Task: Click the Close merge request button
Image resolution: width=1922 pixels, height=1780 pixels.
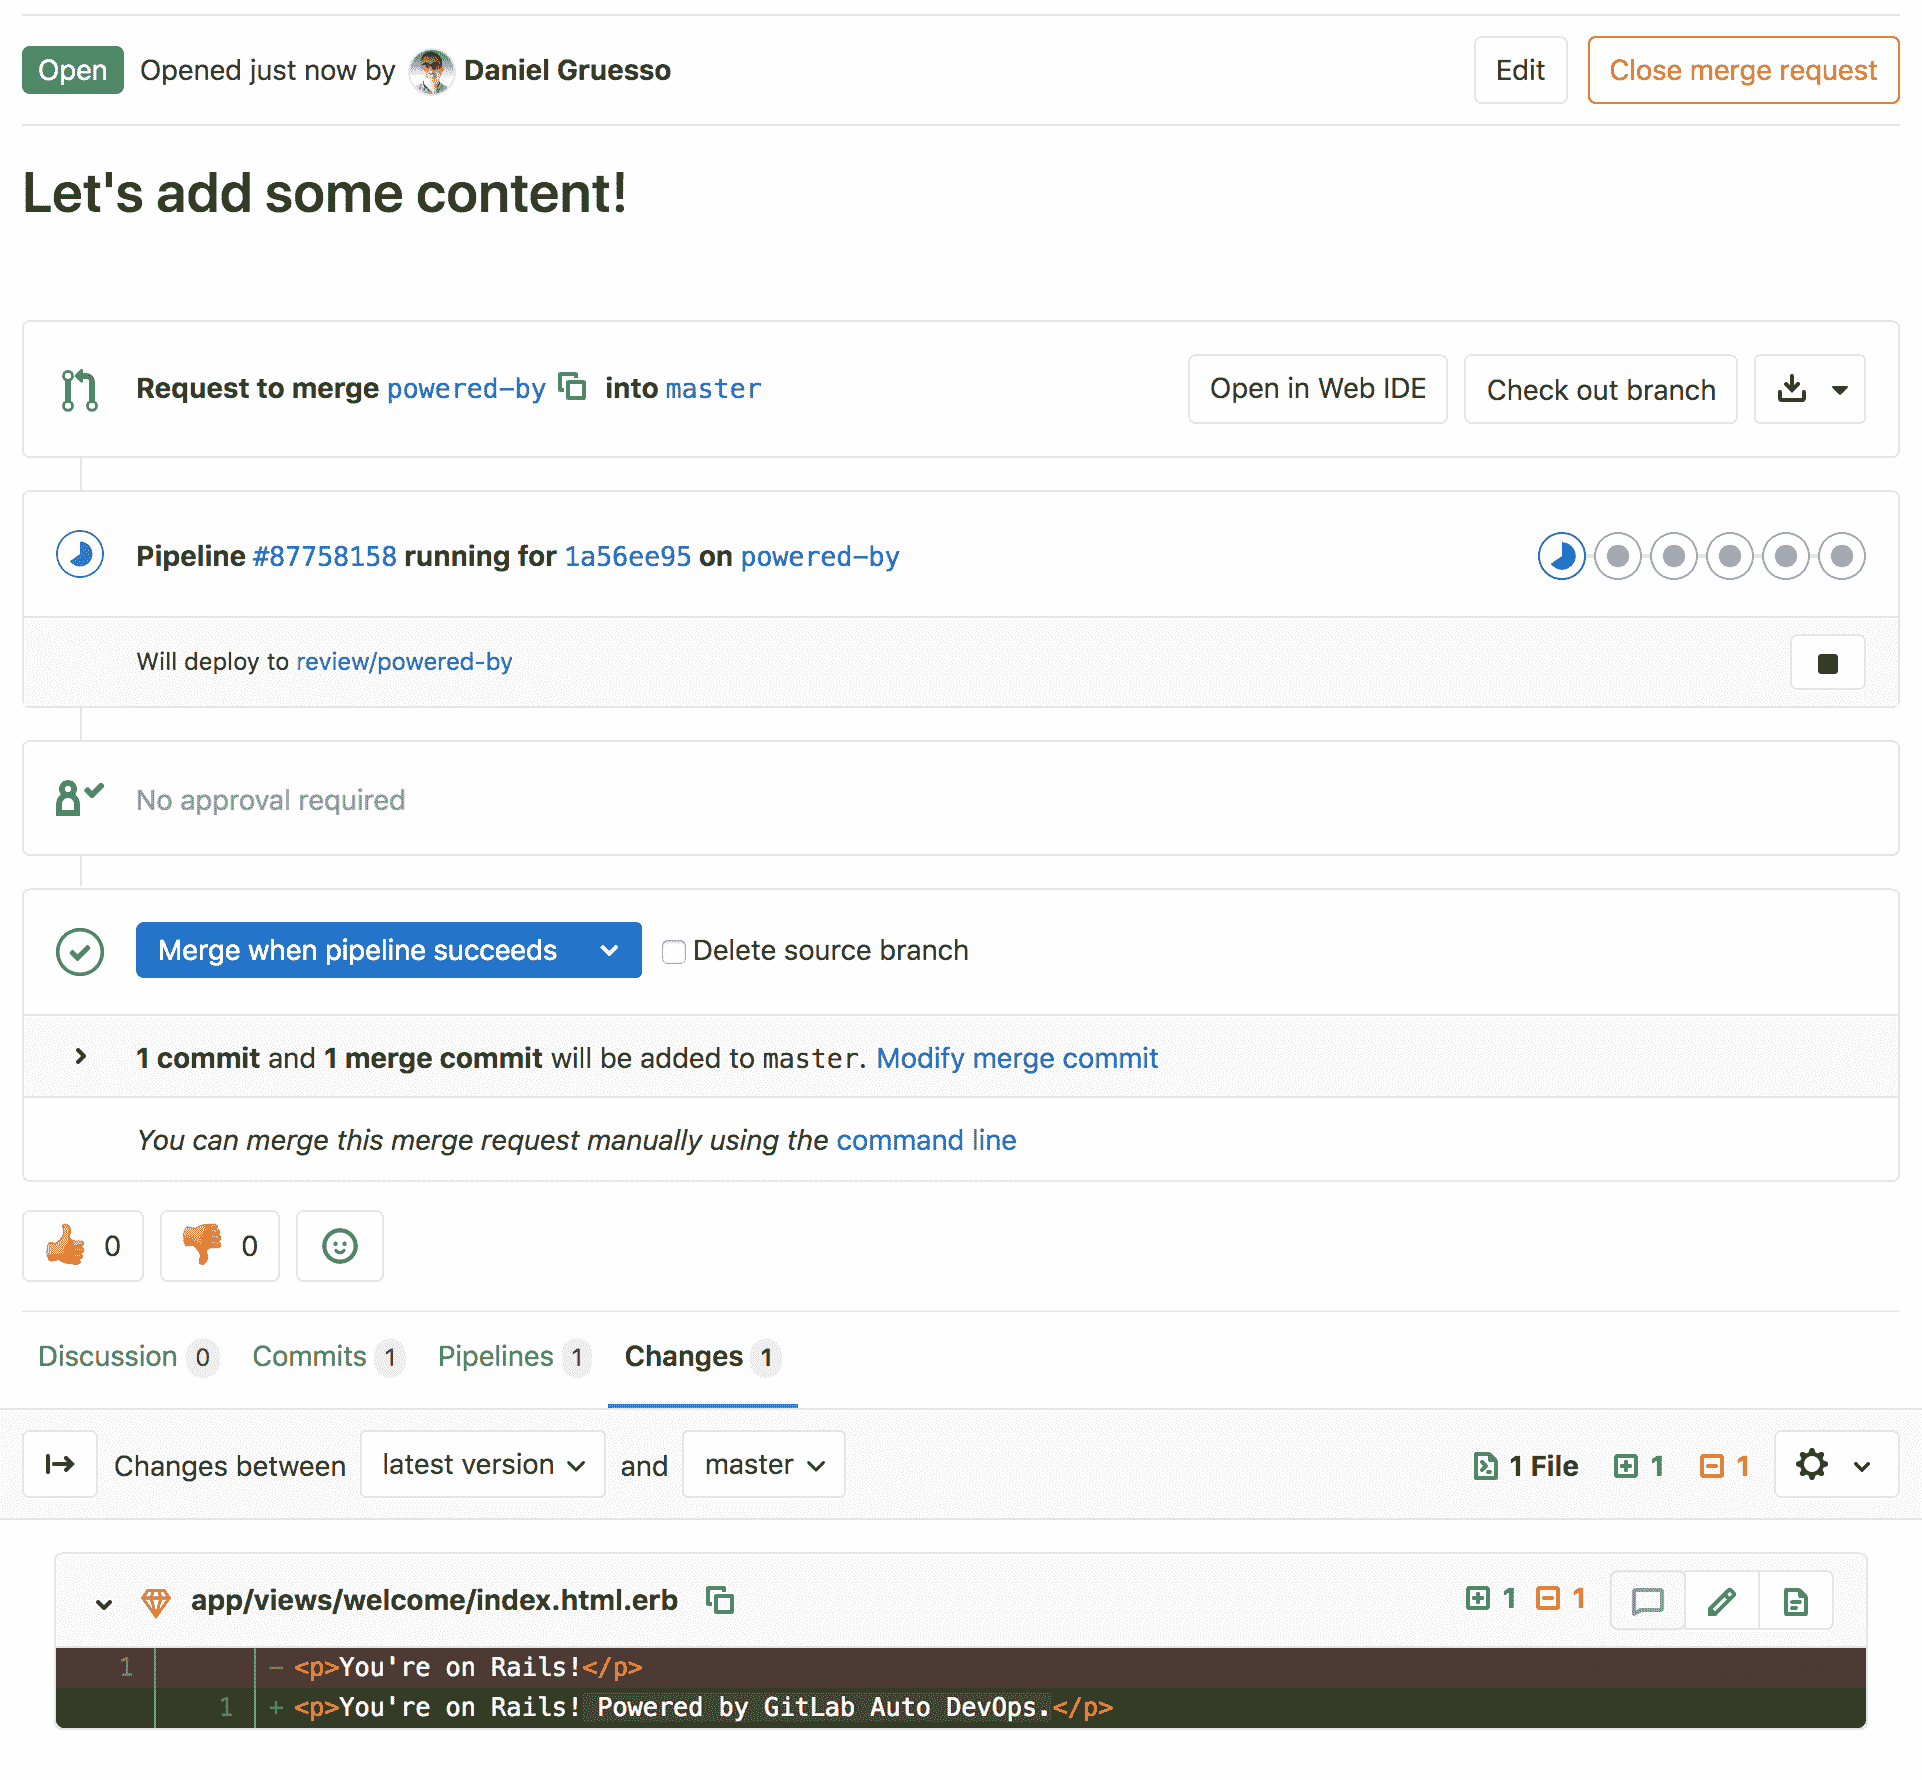Action: tap(1742, 70)
